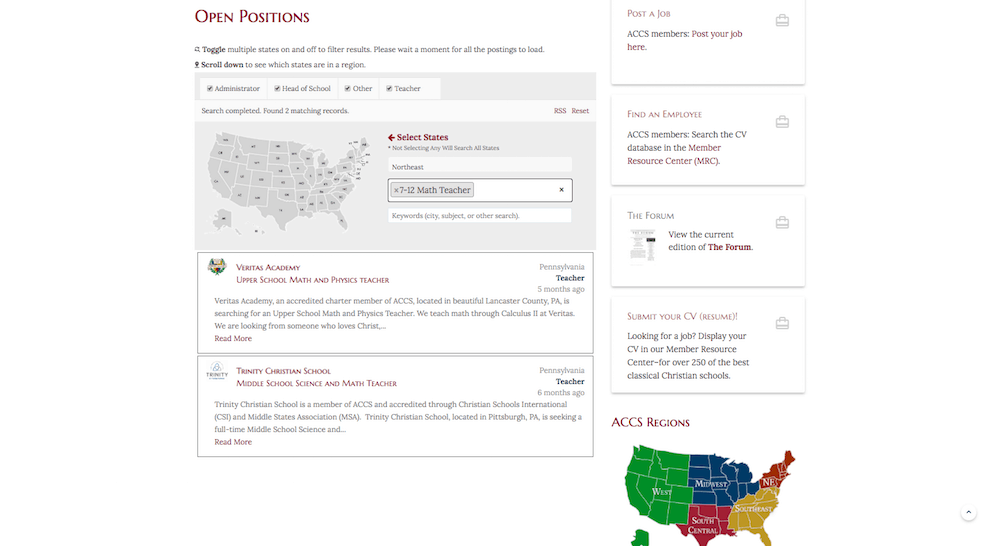
Task: Uncheck the Teacher checkbox
Action: coord(389,89)
